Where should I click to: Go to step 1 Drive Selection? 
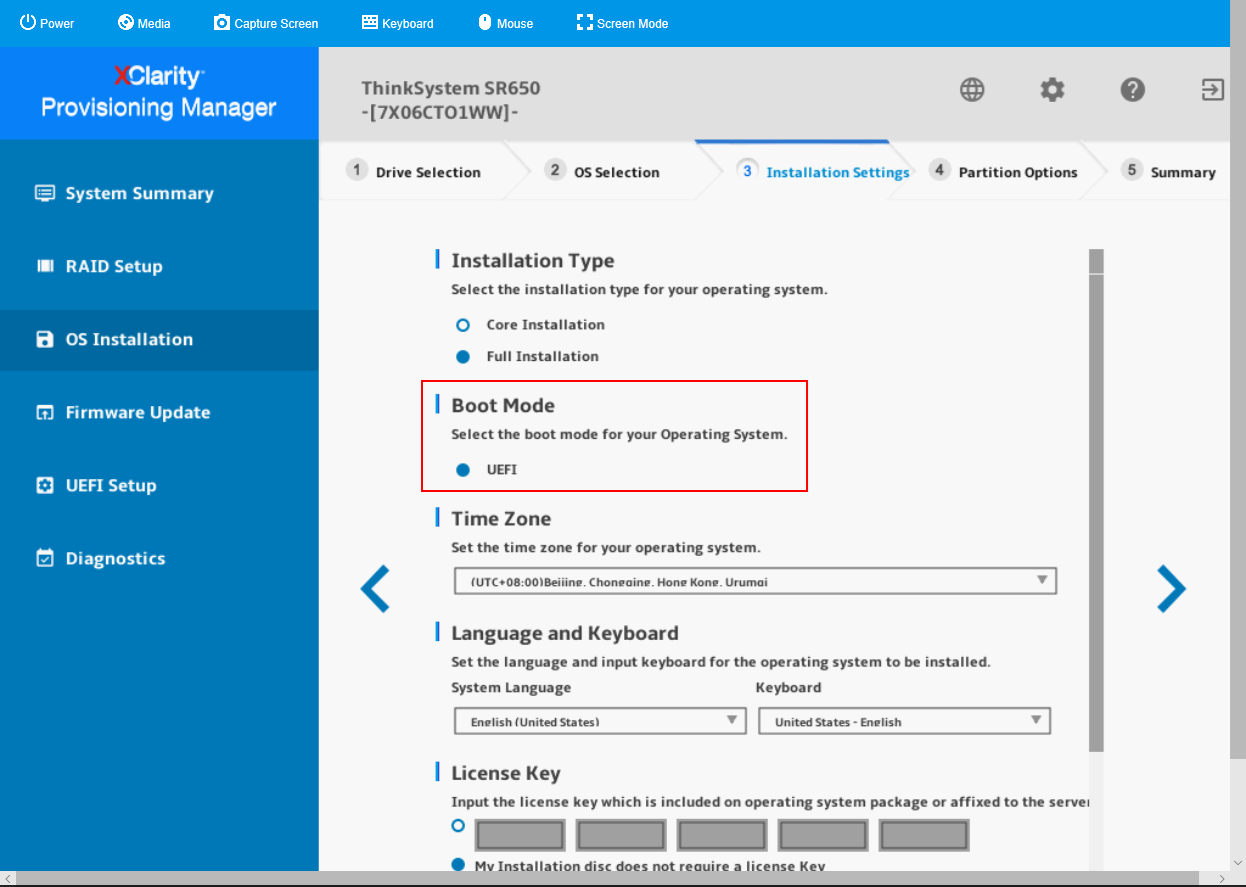[x=414, y=171]
